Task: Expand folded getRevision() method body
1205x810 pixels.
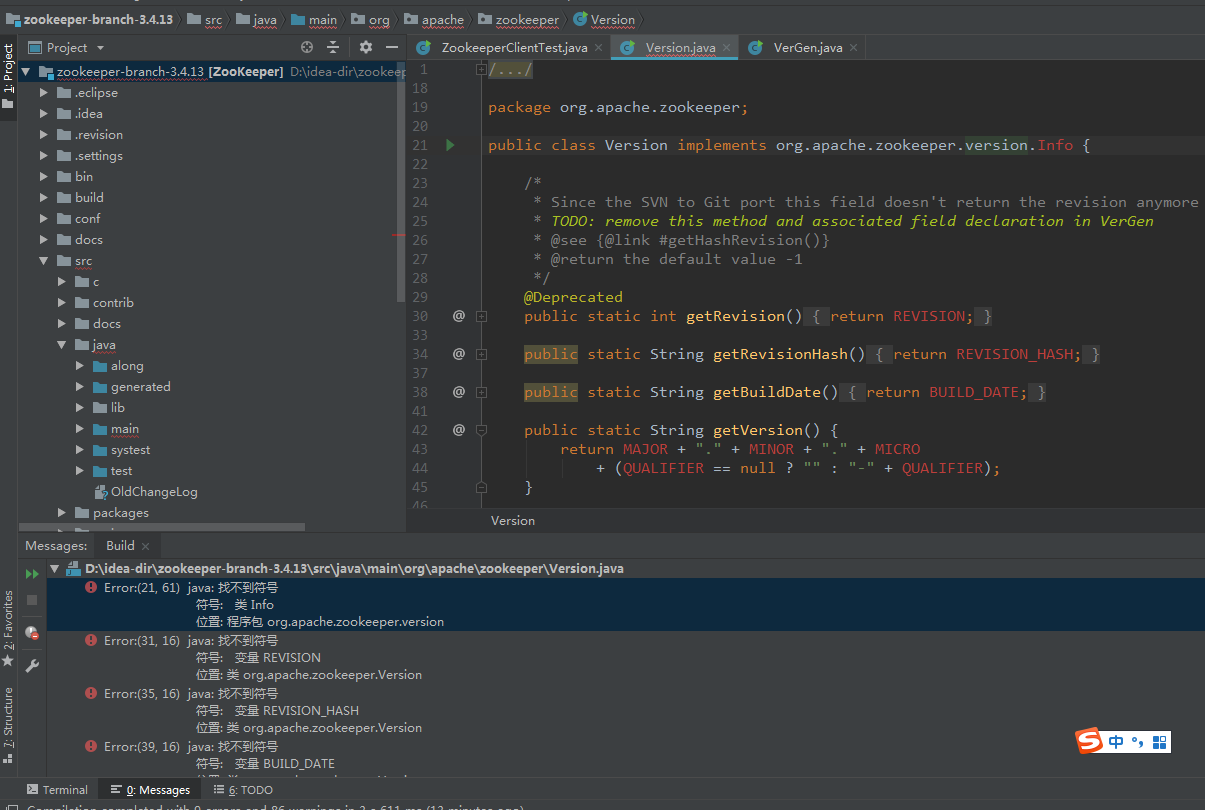Action: (481, 316)
